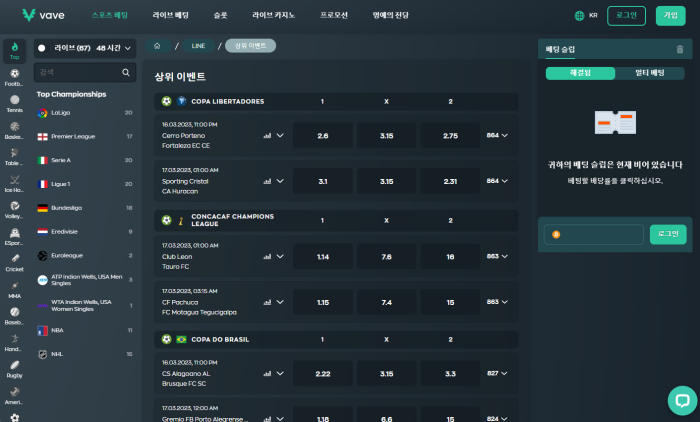Select the Tennis sport icon
Viewport: 700px width, 422px height.
(14, 104)
